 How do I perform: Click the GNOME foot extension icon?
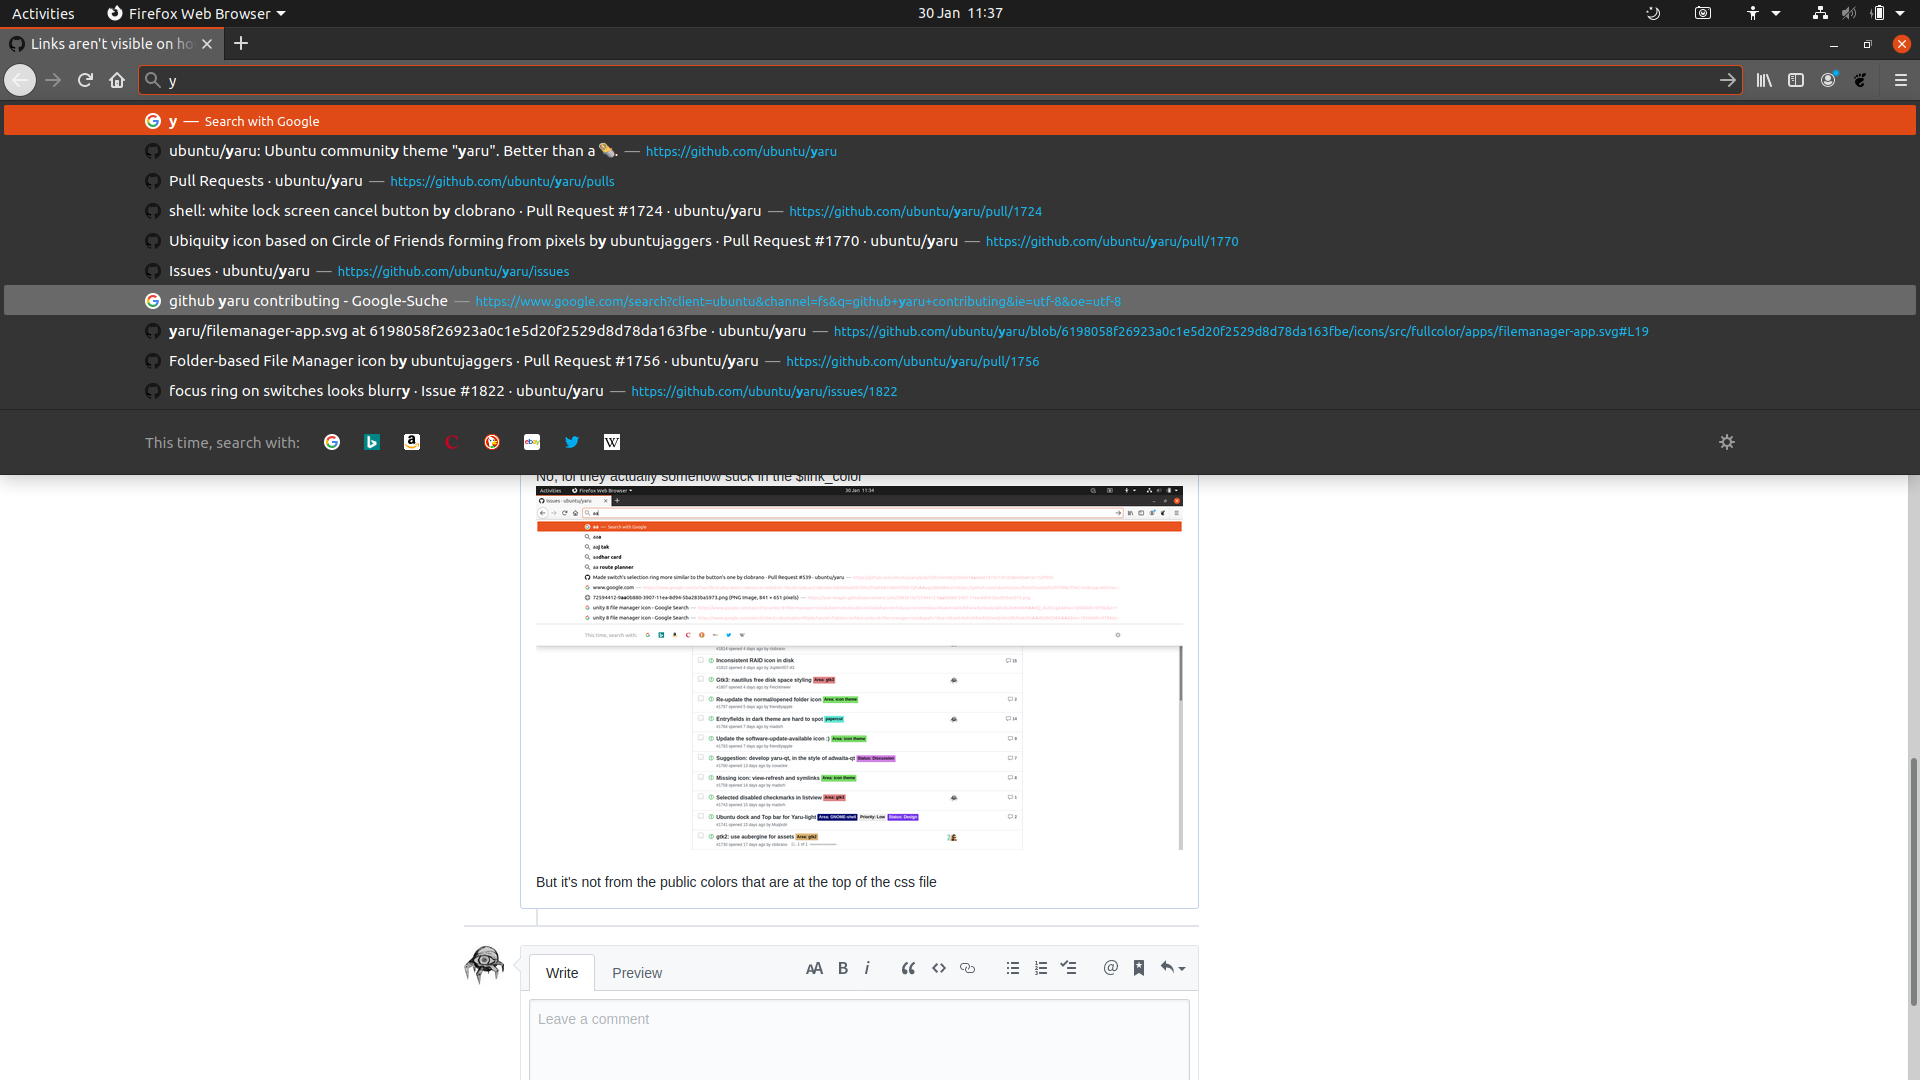point(1860,80)
